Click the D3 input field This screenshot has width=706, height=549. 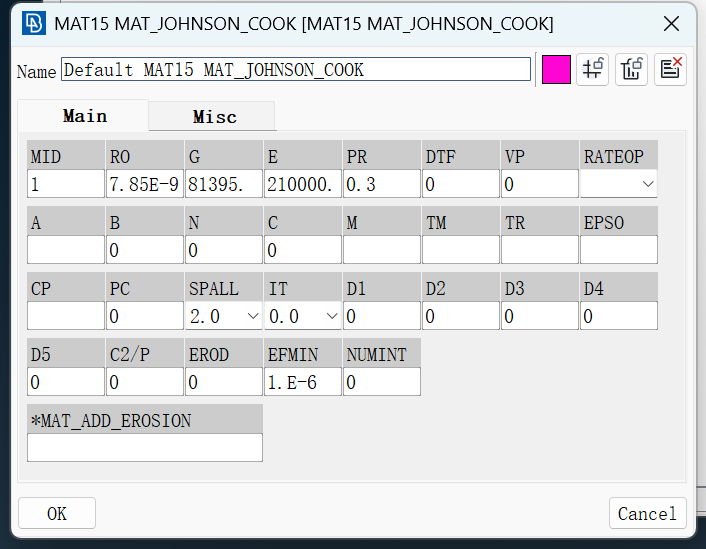(540, 316)
